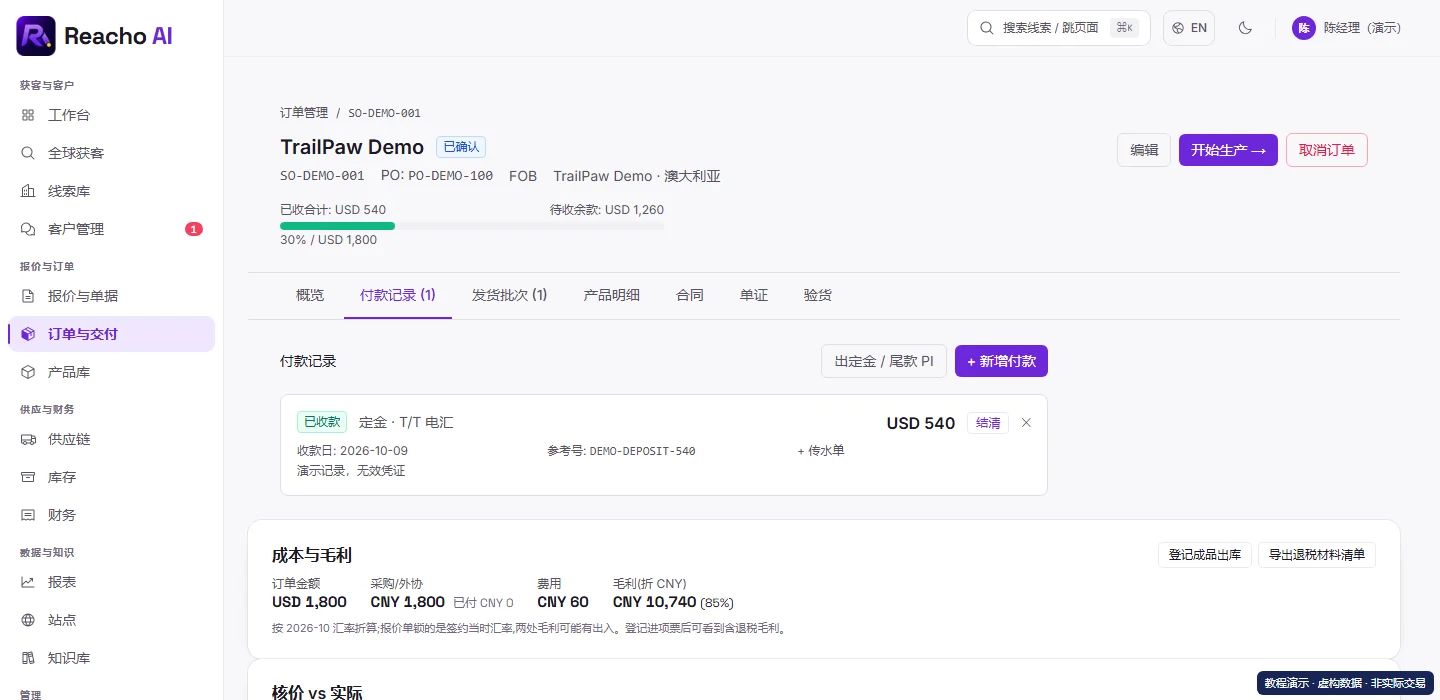Click the 陈 user avatar
This screenshot has height=700, width=1440.
tap(1304, 28)
